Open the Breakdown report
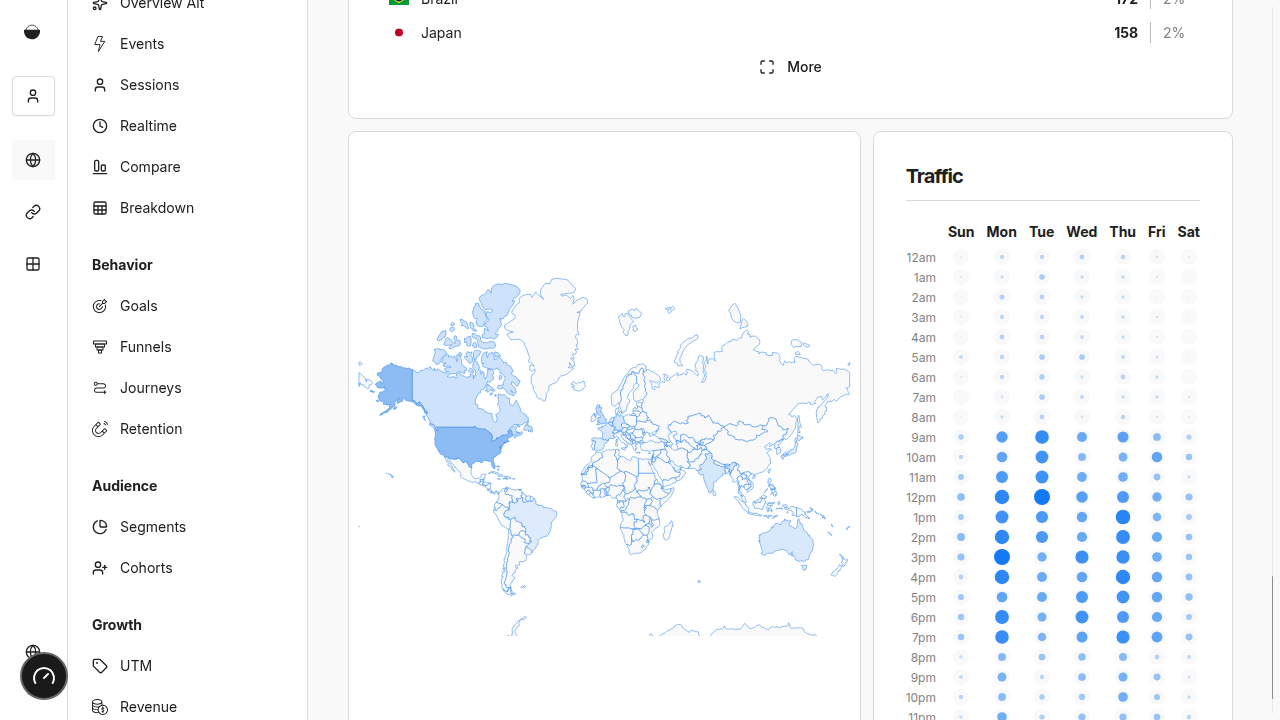This screenshot has height=720, width=1280. tap(156, 208)
